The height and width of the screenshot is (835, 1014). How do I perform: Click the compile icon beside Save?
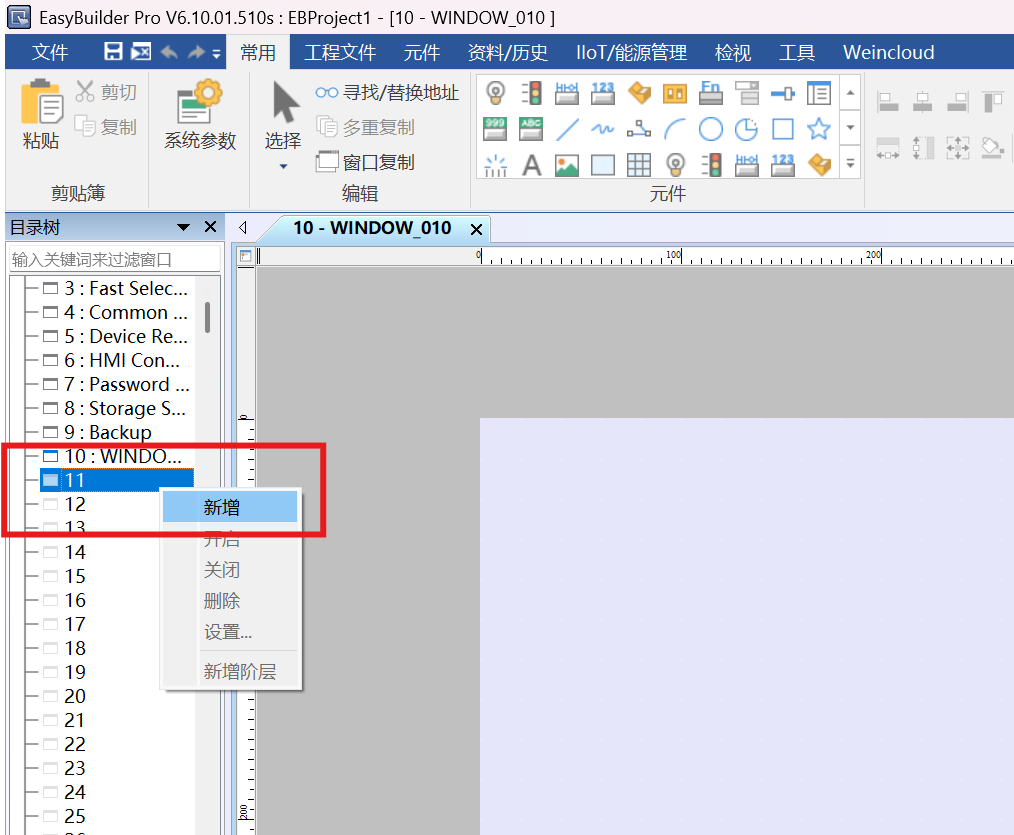pyautogui.click(x=141, y=52)
